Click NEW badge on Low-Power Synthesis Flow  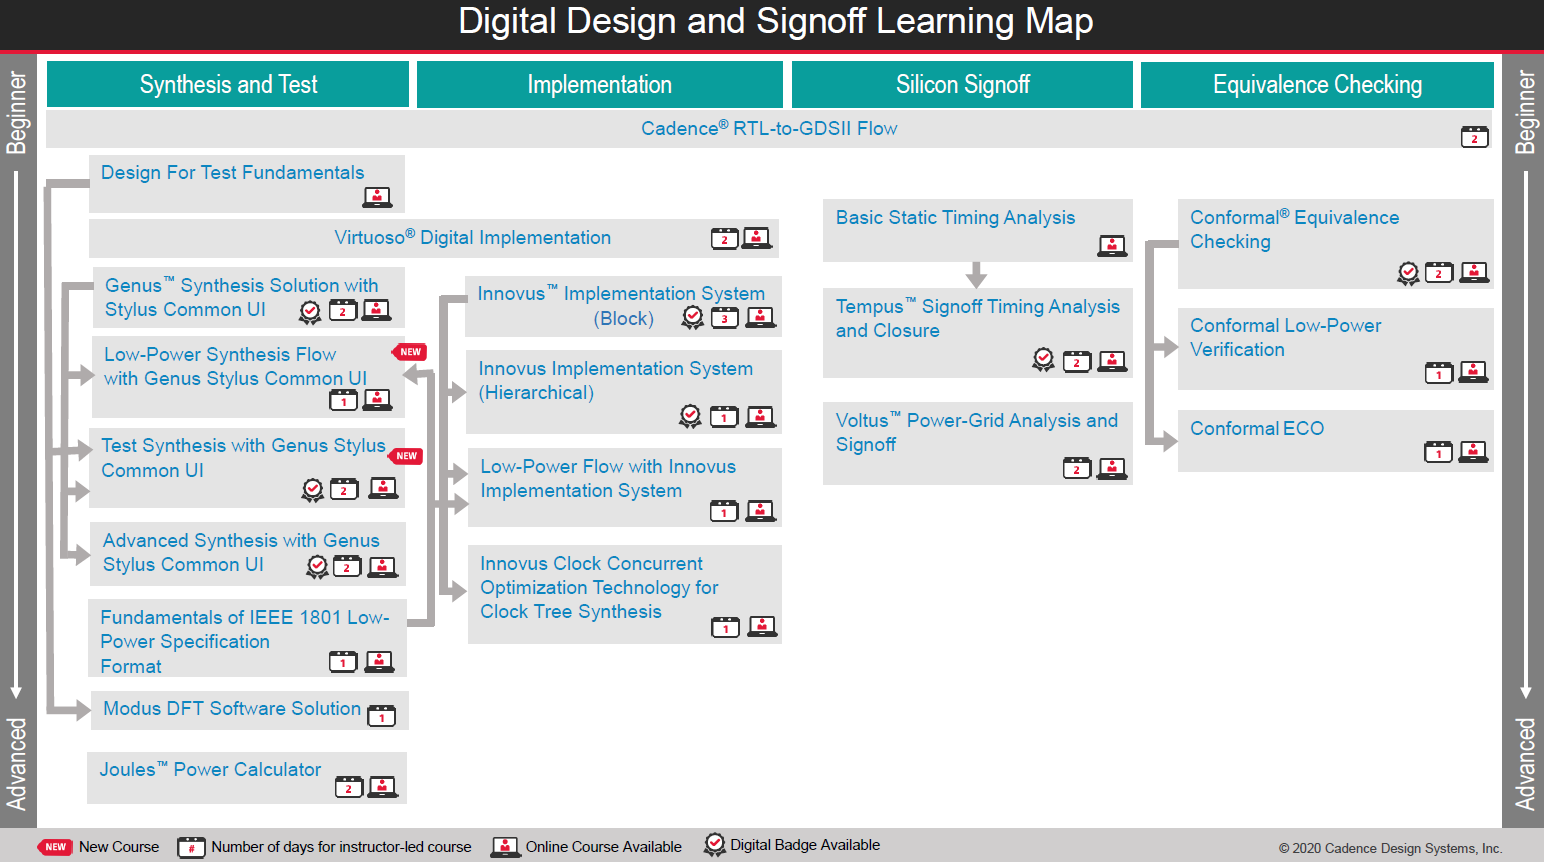[x=410, y=352]
